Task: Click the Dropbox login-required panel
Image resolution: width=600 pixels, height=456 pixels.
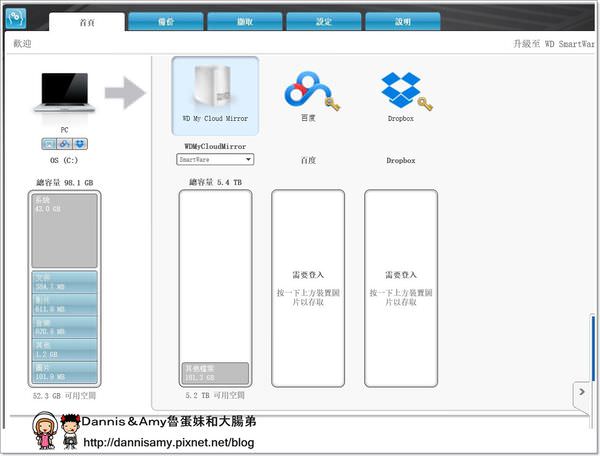Action: coord(401,288)
